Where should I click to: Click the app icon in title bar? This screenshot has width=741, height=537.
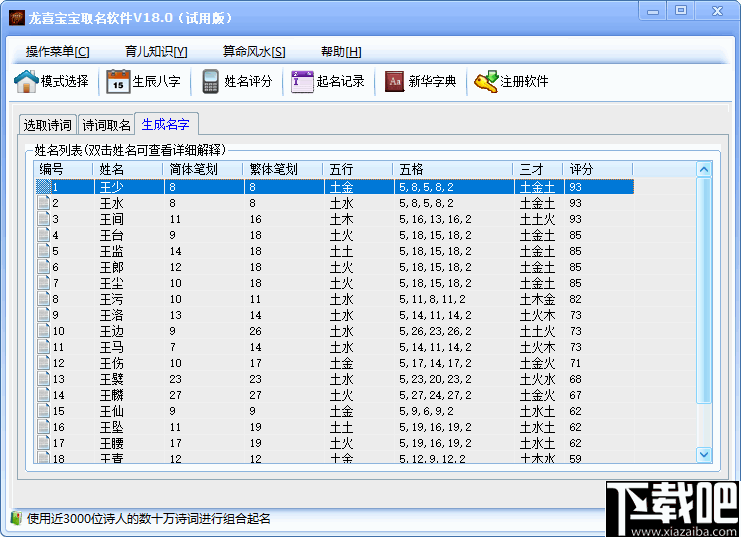pyautogui.click(x=16, y=18)
